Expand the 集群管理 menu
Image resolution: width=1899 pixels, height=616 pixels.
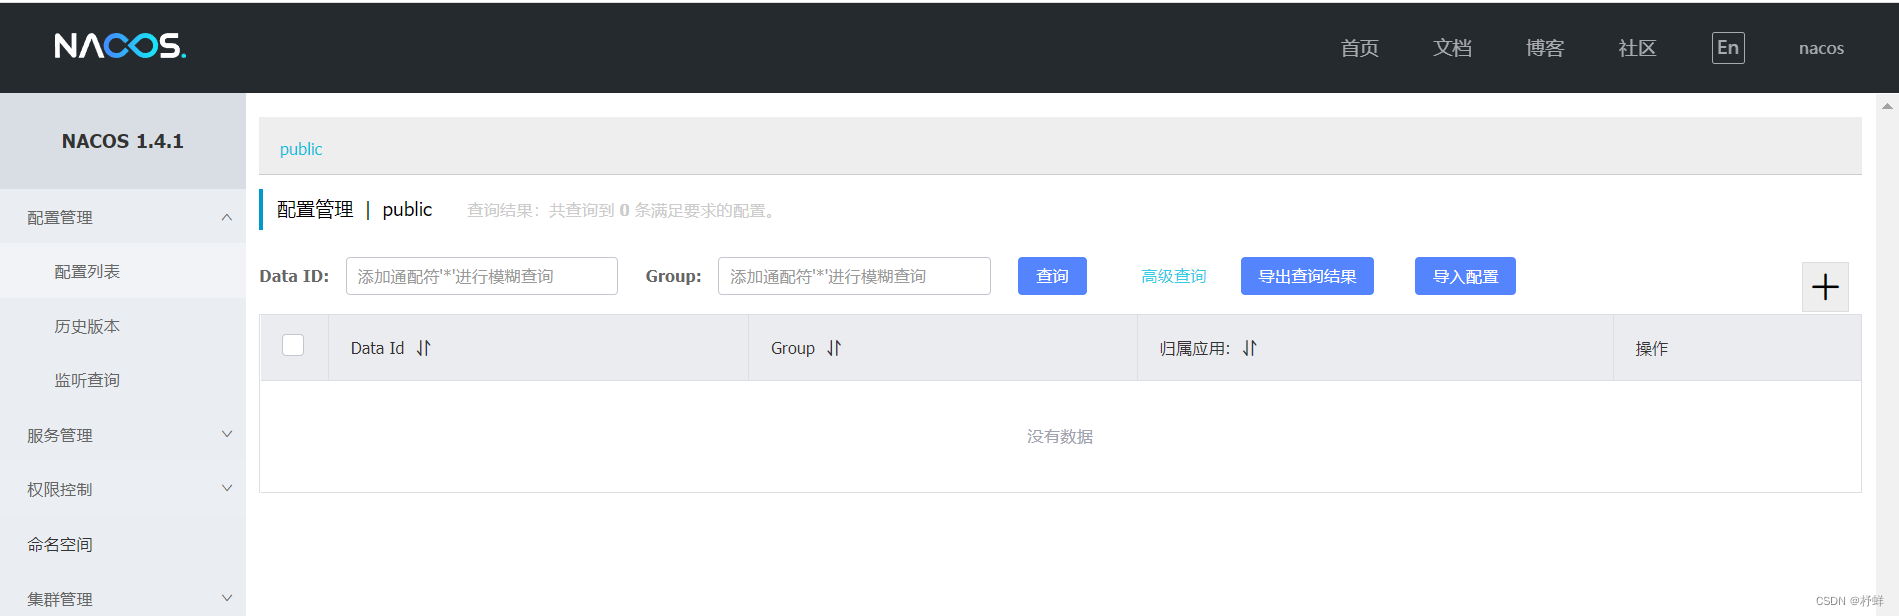pos(123,599)
